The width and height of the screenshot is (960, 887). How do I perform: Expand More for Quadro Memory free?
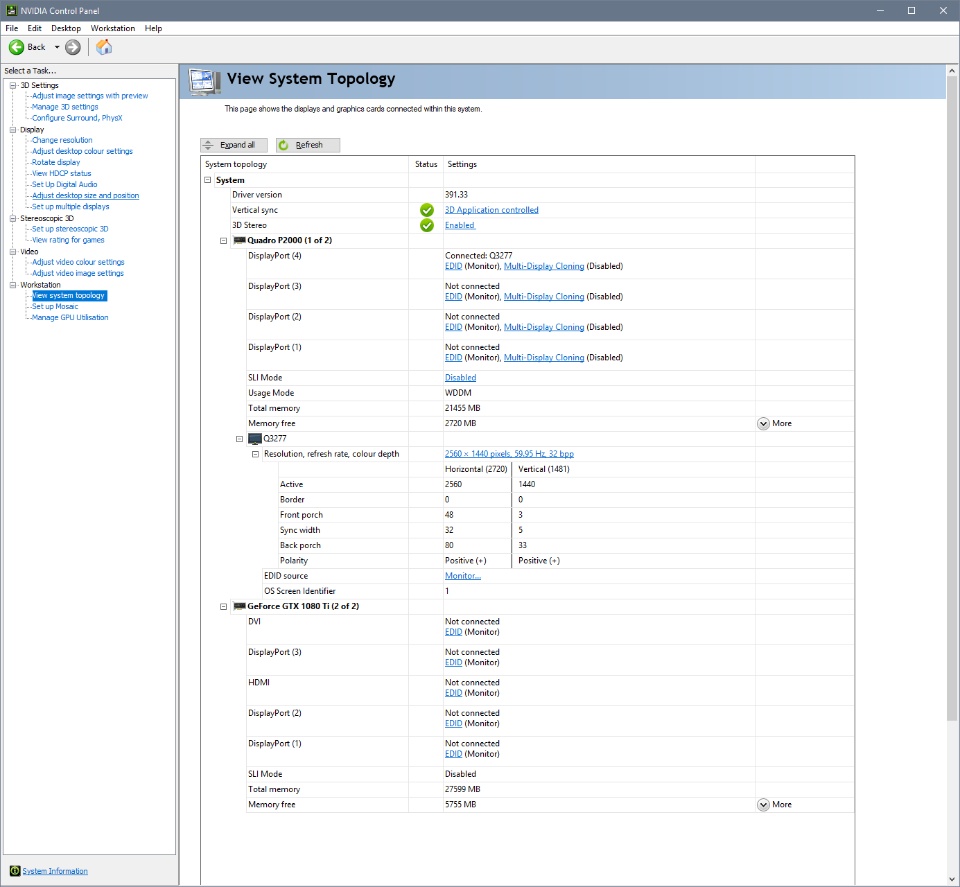pos(774,424)
